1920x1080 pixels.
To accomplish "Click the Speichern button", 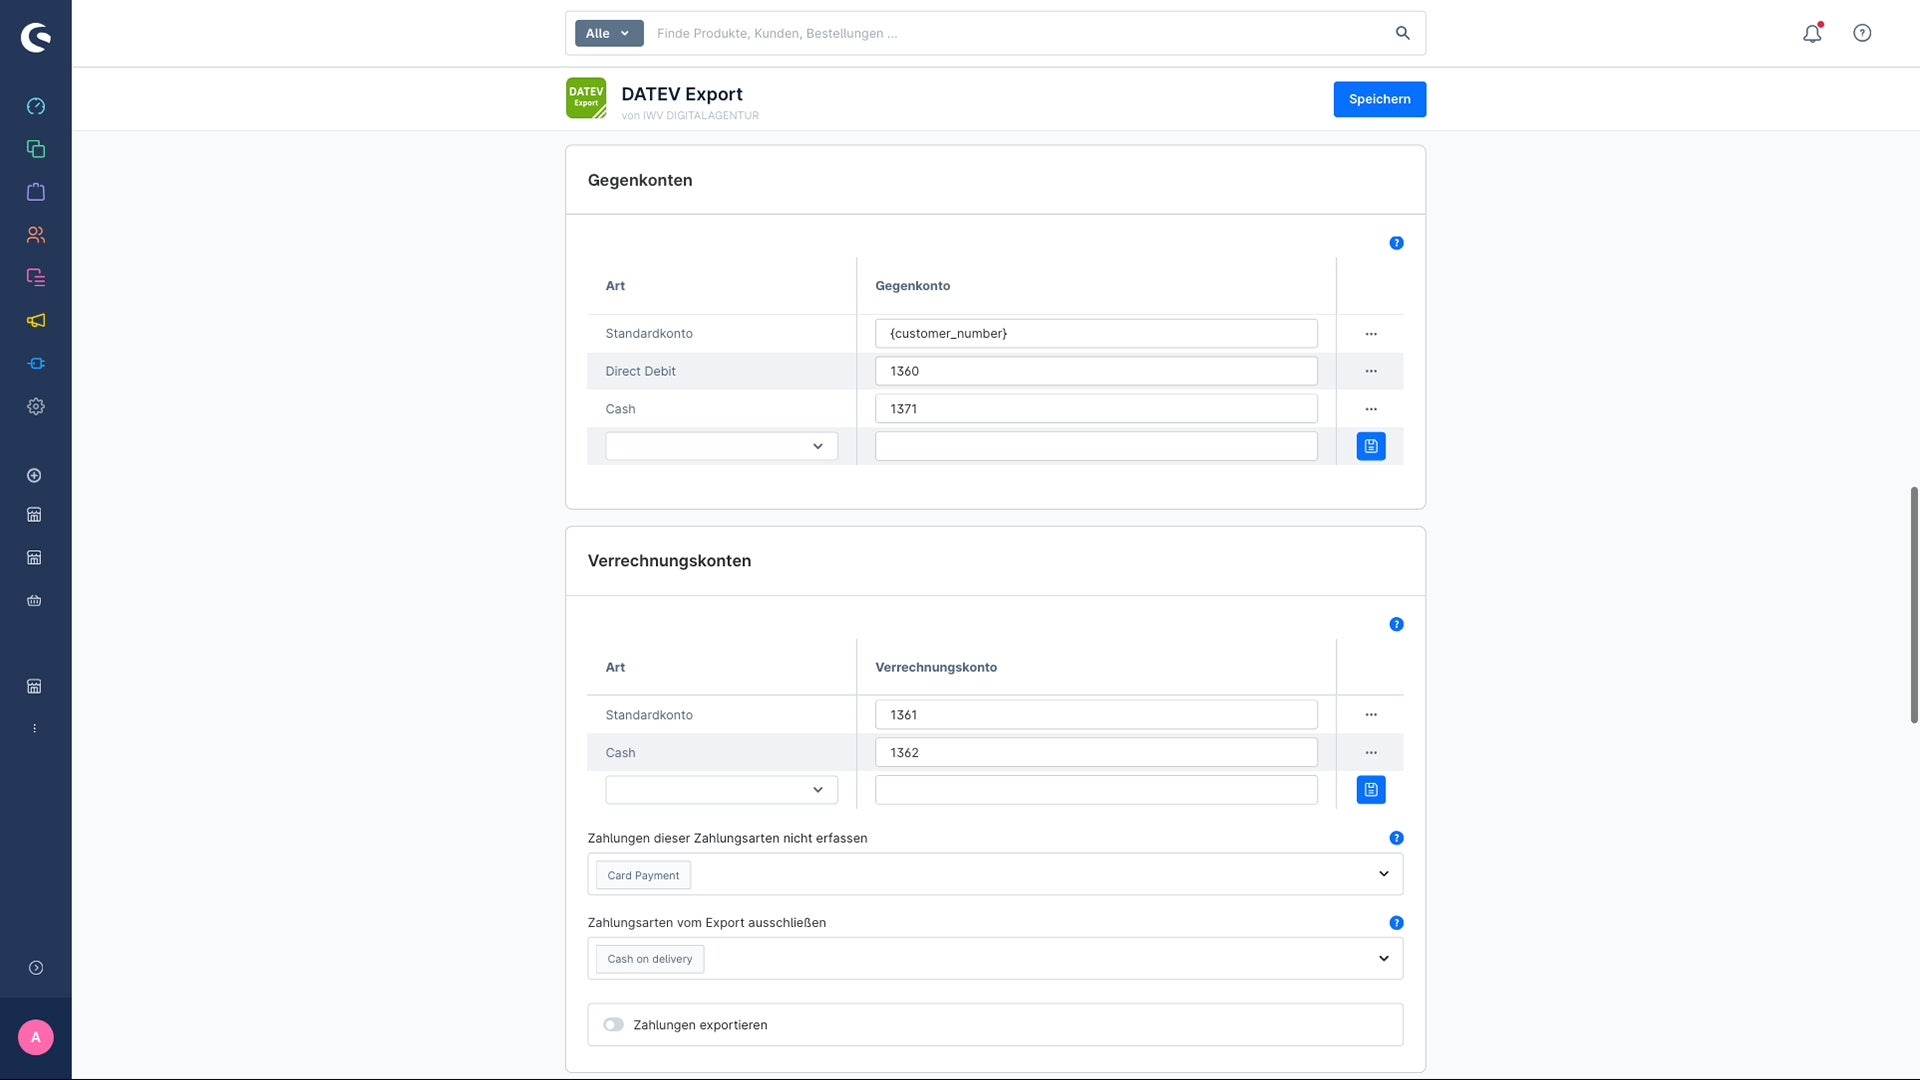I will pyautogui.click(x=1379, y=99).
